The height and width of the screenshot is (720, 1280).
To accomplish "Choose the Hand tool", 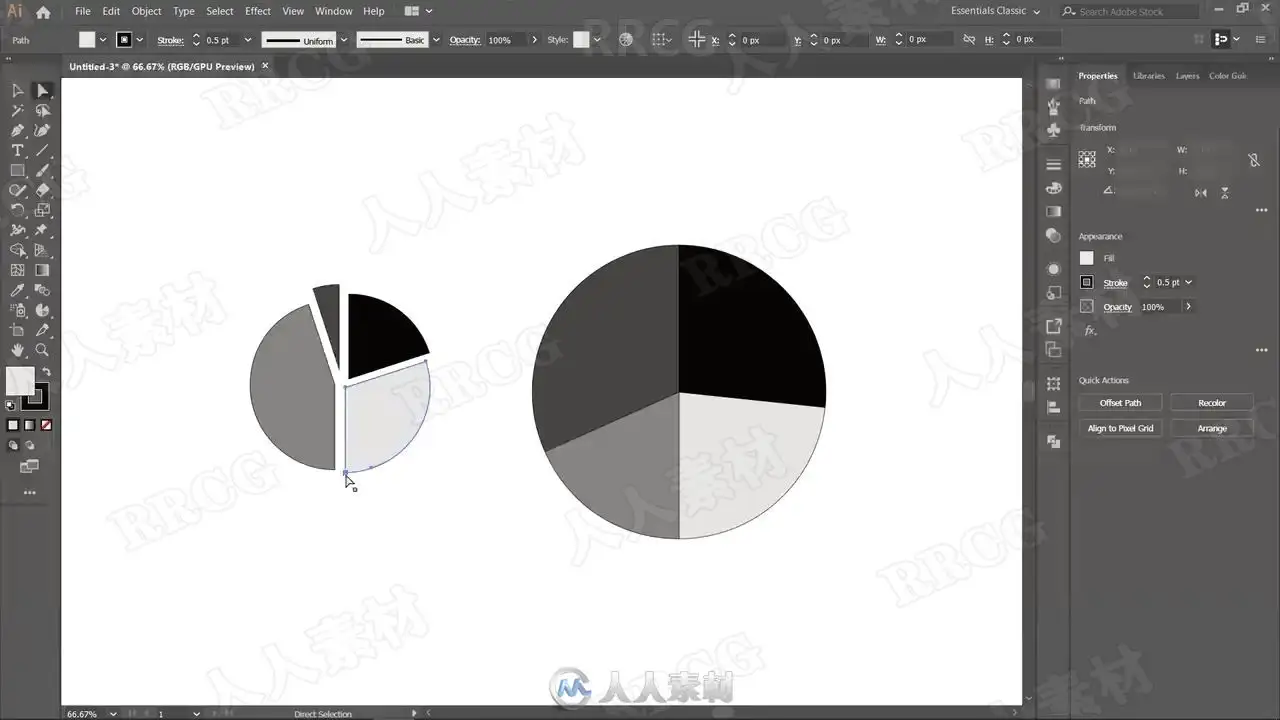I will [17, 350].
